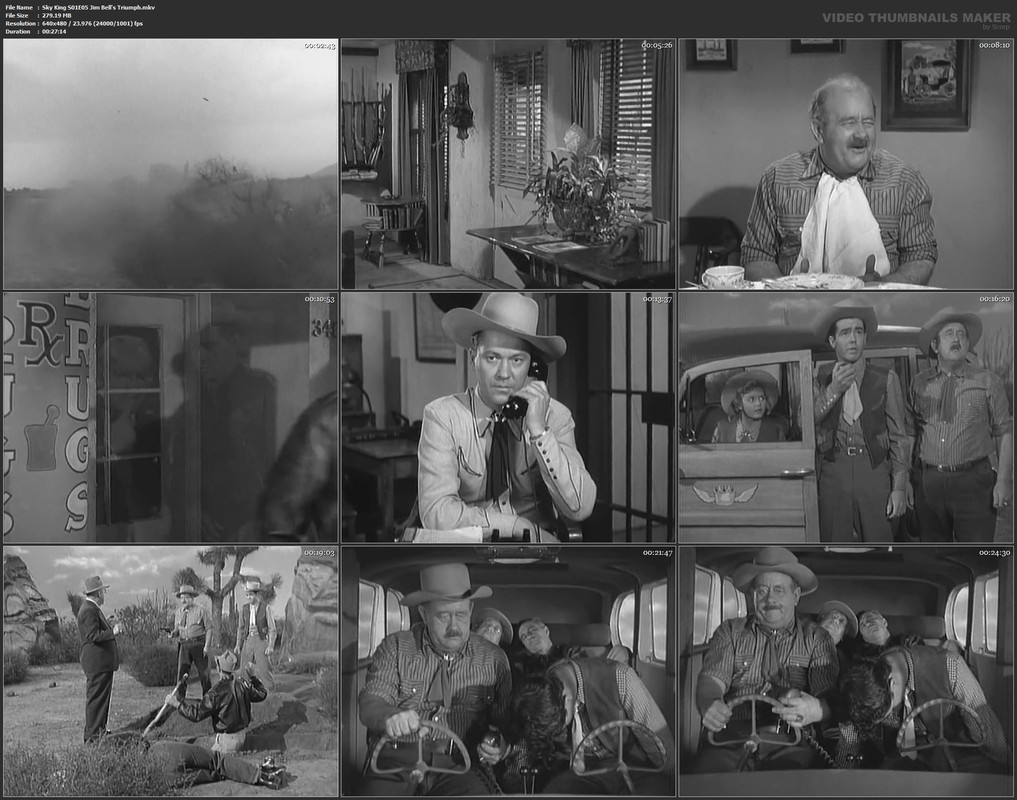
Task: Click the file name 'Sky King S01E05 Jim Bell's Triumph.mkv'
Action: pyautogui.click(x=99, y=7)
